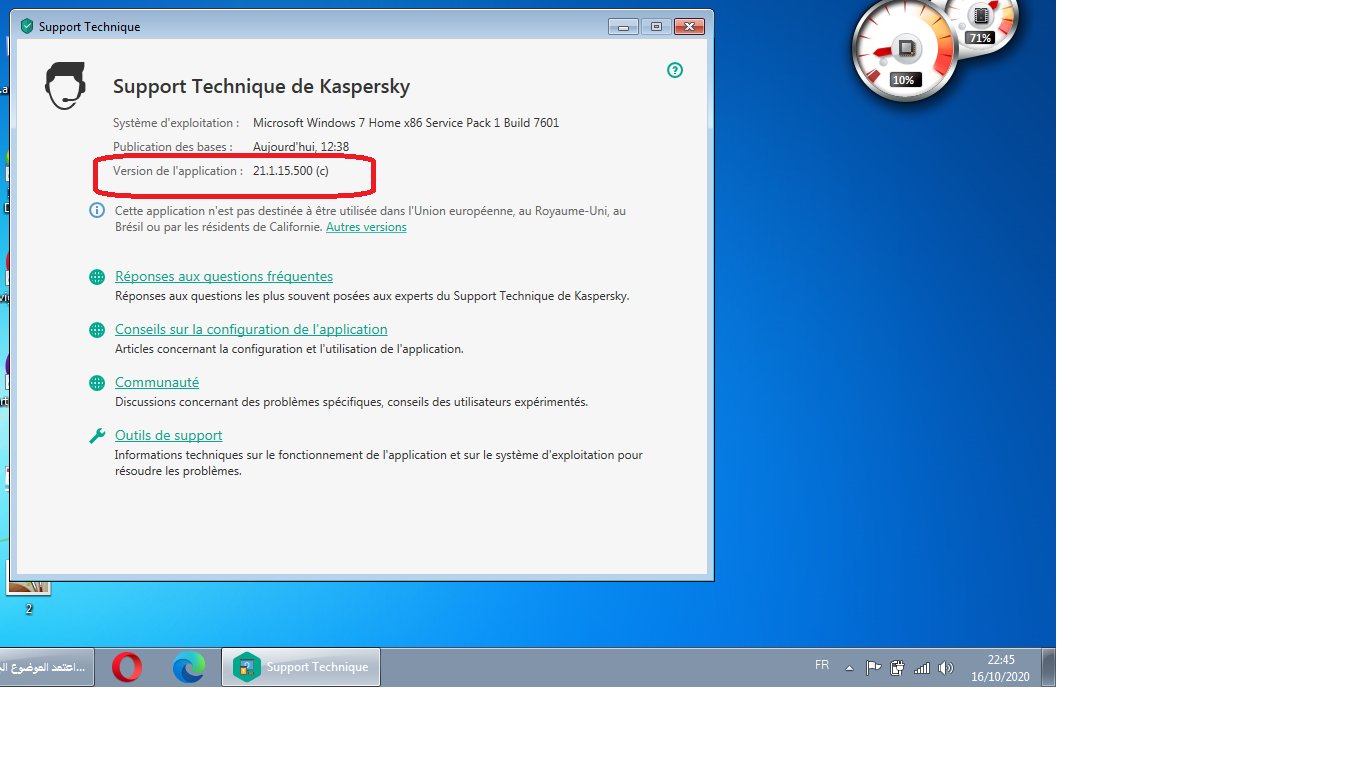Click the Version de l'application label
1366x768 pixels.
178,171
